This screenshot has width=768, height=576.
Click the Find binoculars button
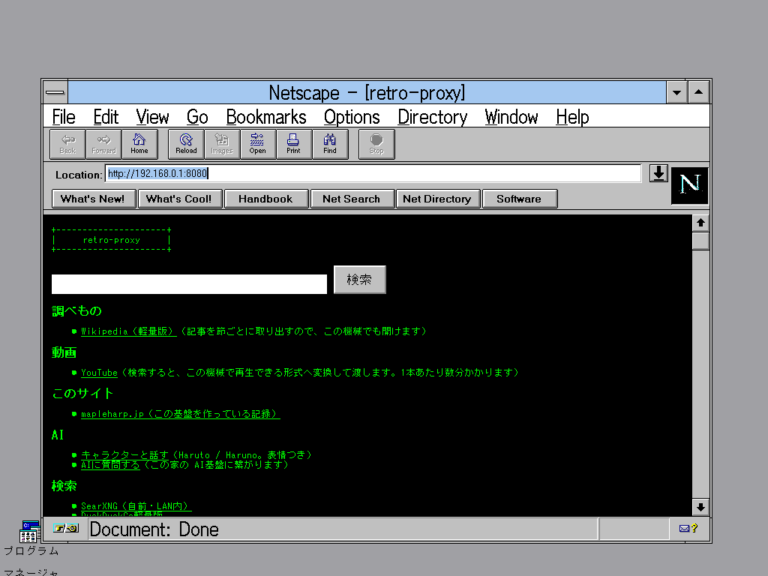click(x=330, y=144)
